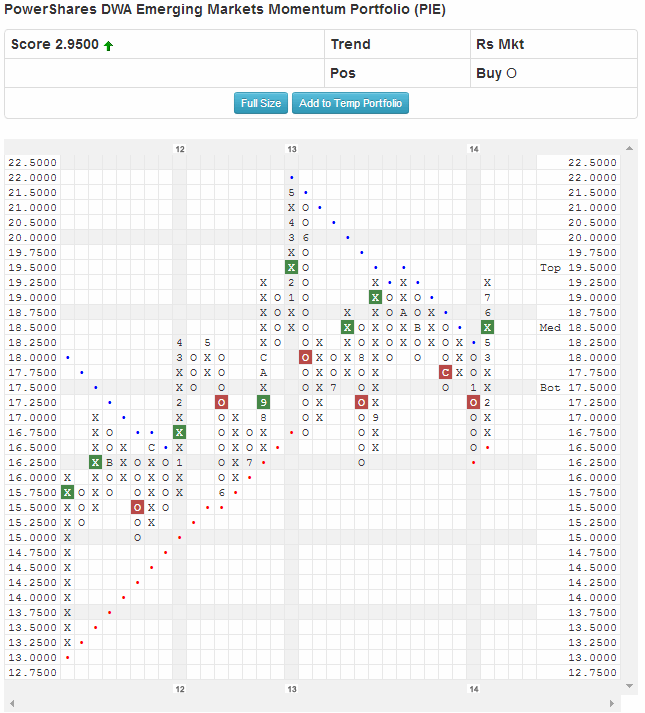Viewport: 645px width, 713px height.
Task: Select the green X box at 15.7500 row
Action: pyautogui.click(x=67, y=492)
